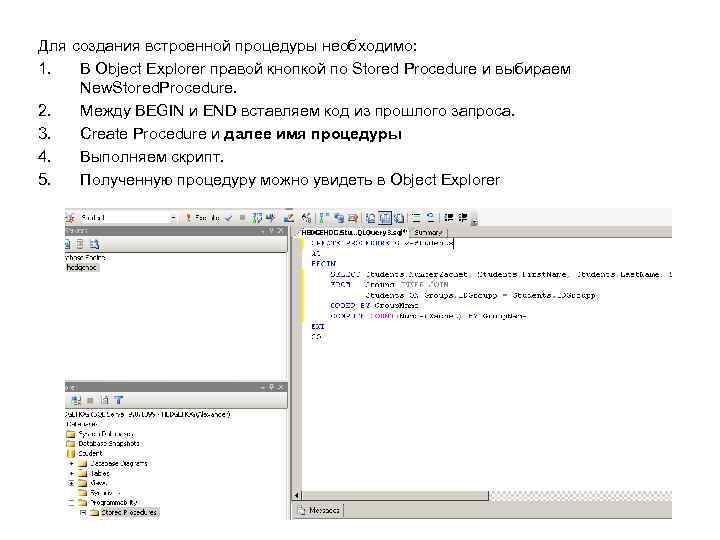Close the Object Explorer panel
720x540 pixels.
coord(281,388)
